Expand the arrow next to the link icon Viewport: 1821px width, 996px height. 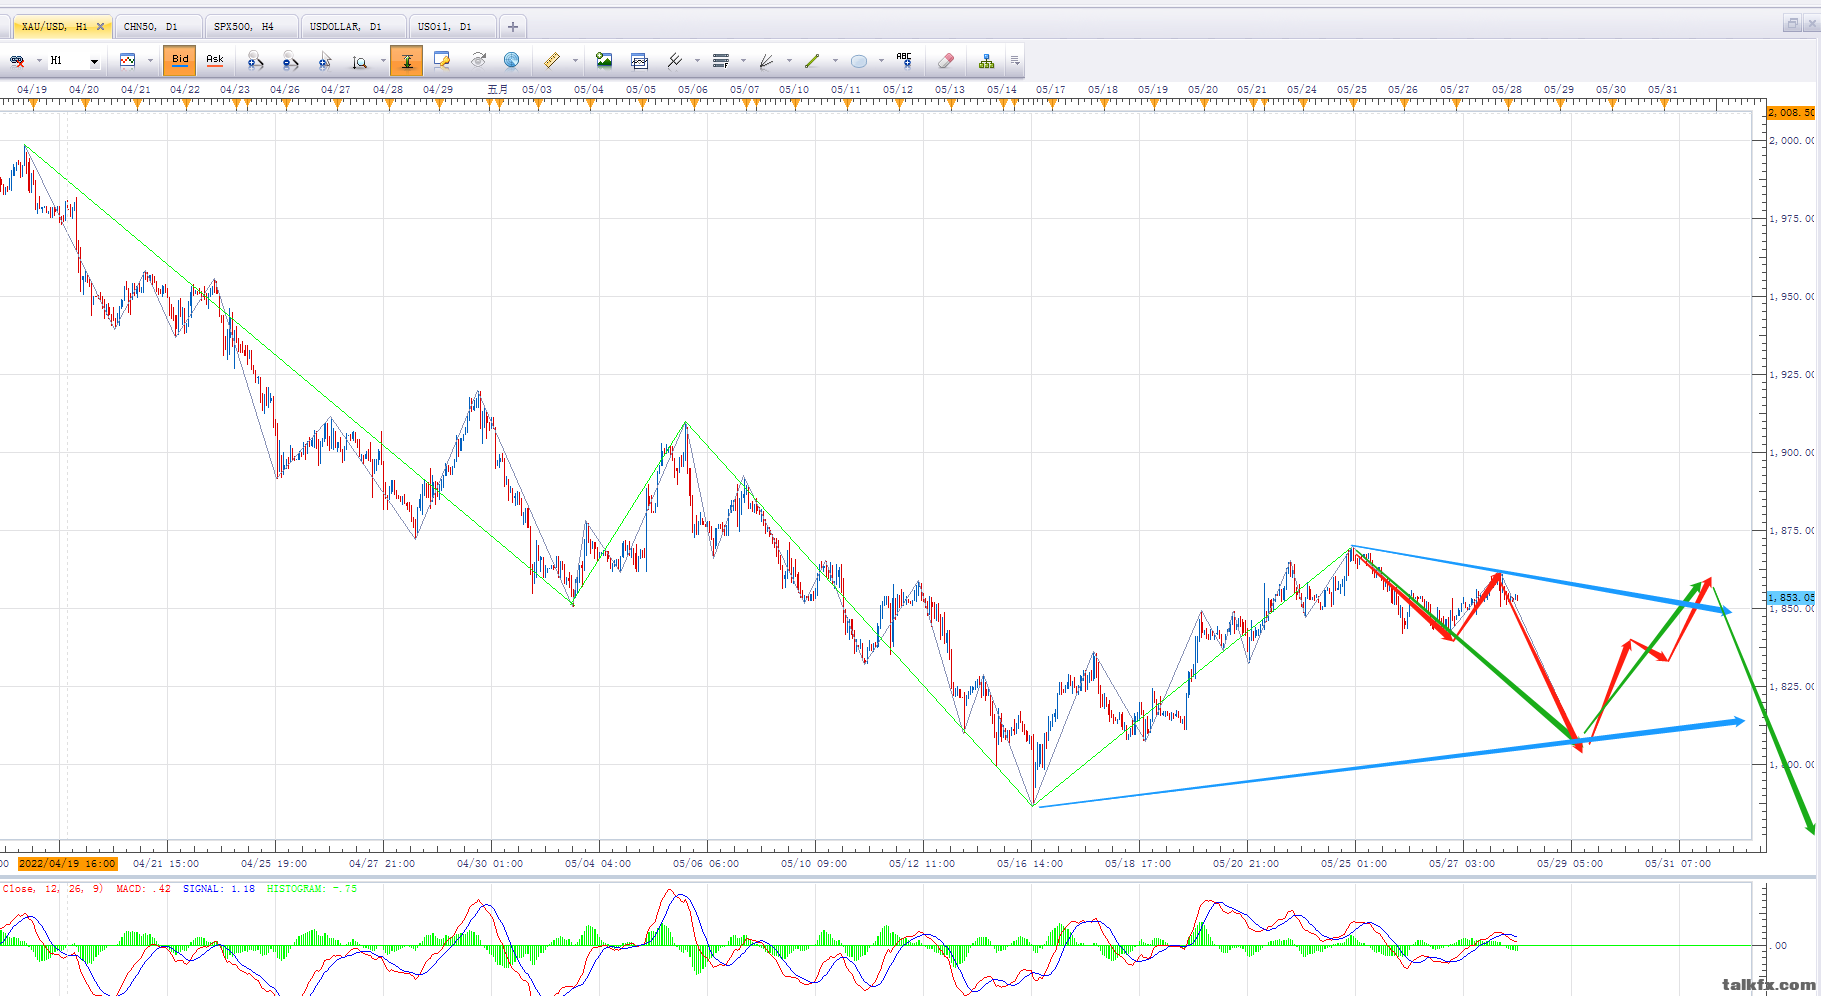coord(39,61)
